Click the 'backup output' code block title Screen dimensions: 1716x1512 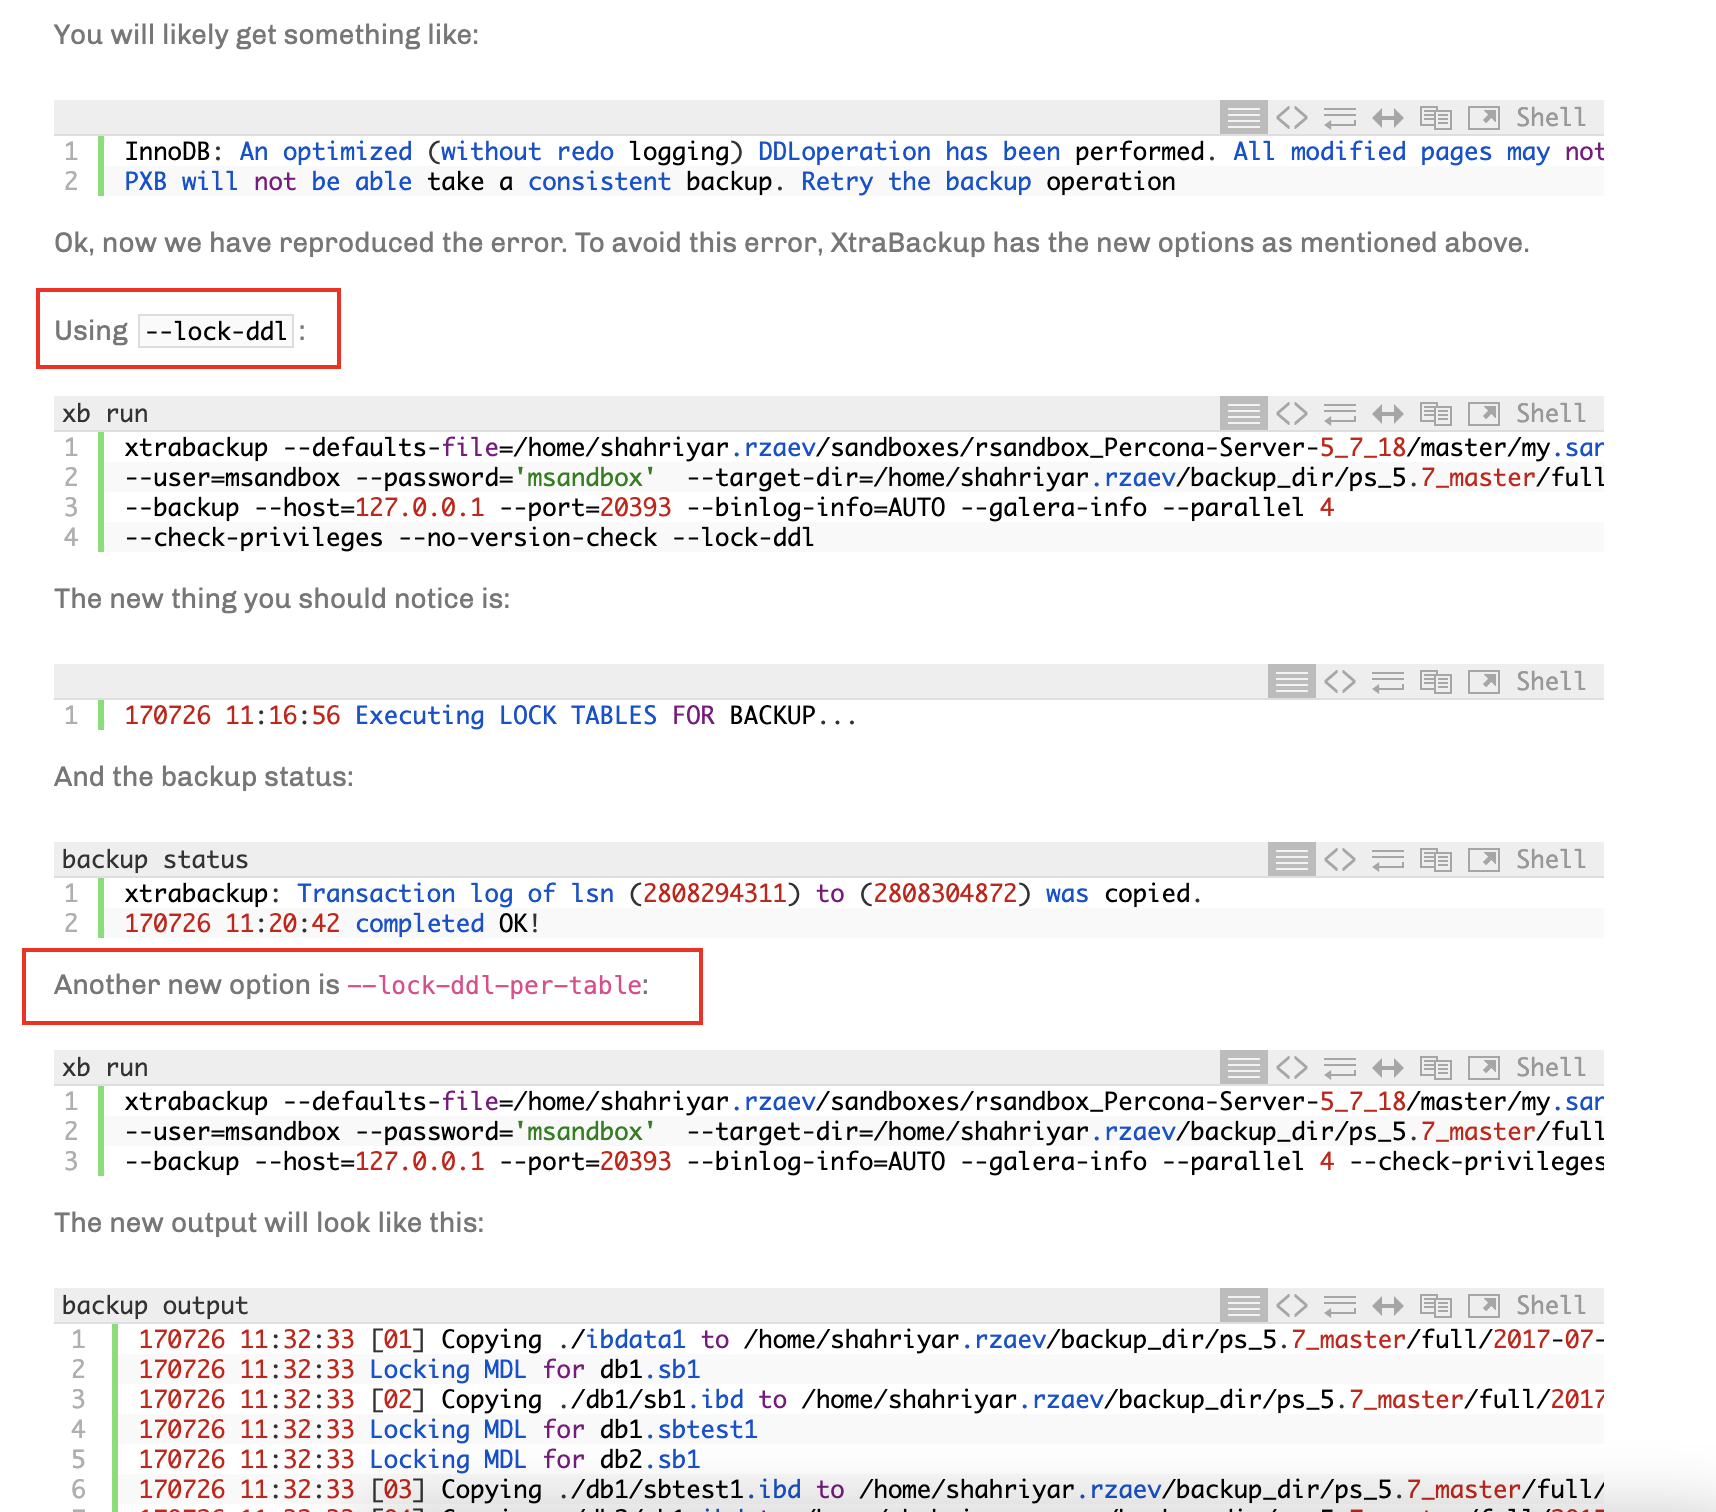155,1306
